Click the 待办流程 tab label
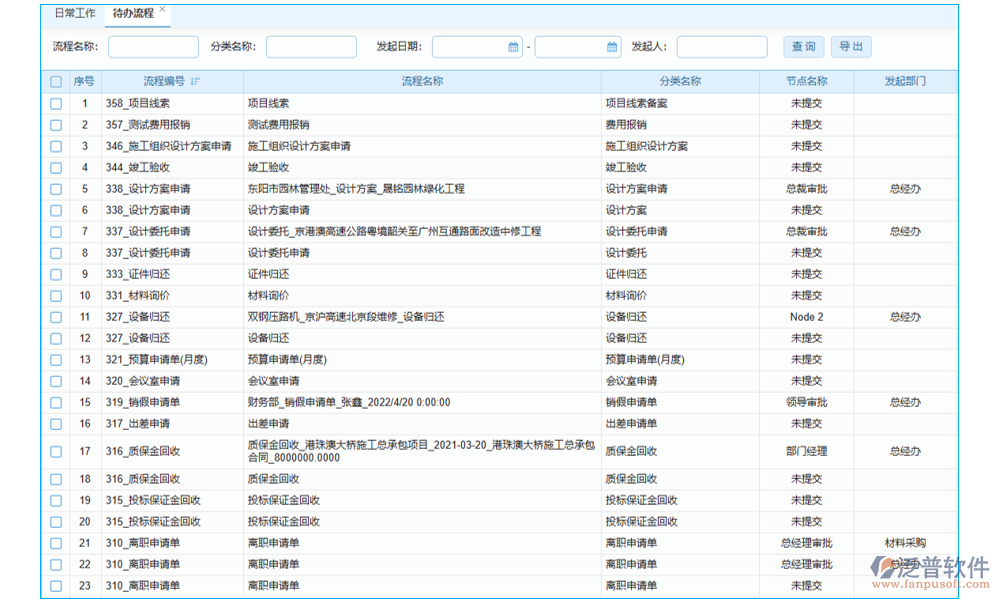This screenshot has width=1000, height=600. (x=132, y=14)
